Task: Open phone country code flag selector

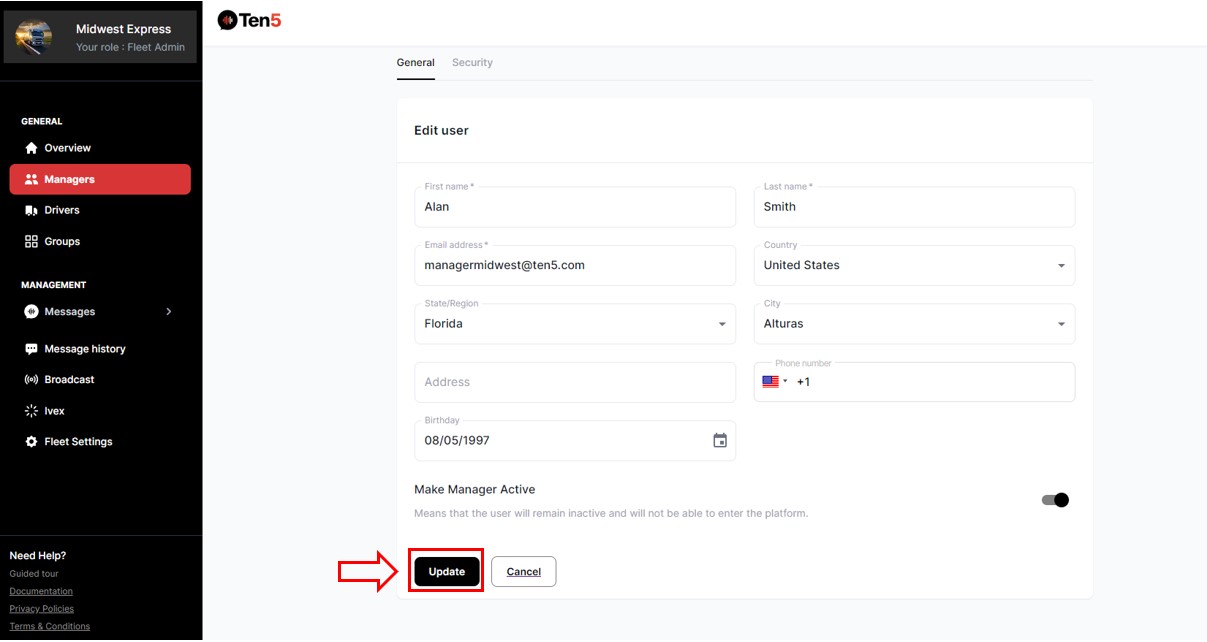Action: click(x=774, y=382)
